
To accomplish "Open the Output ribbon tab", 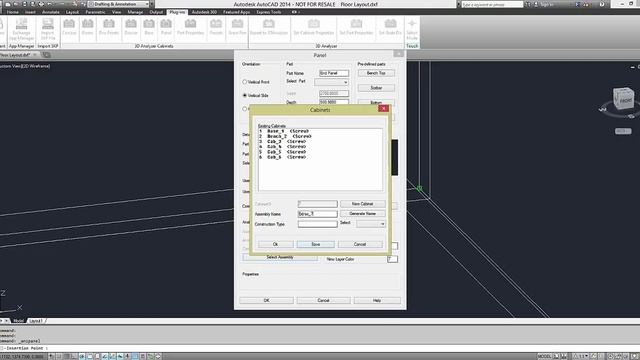I will [156, 12].
